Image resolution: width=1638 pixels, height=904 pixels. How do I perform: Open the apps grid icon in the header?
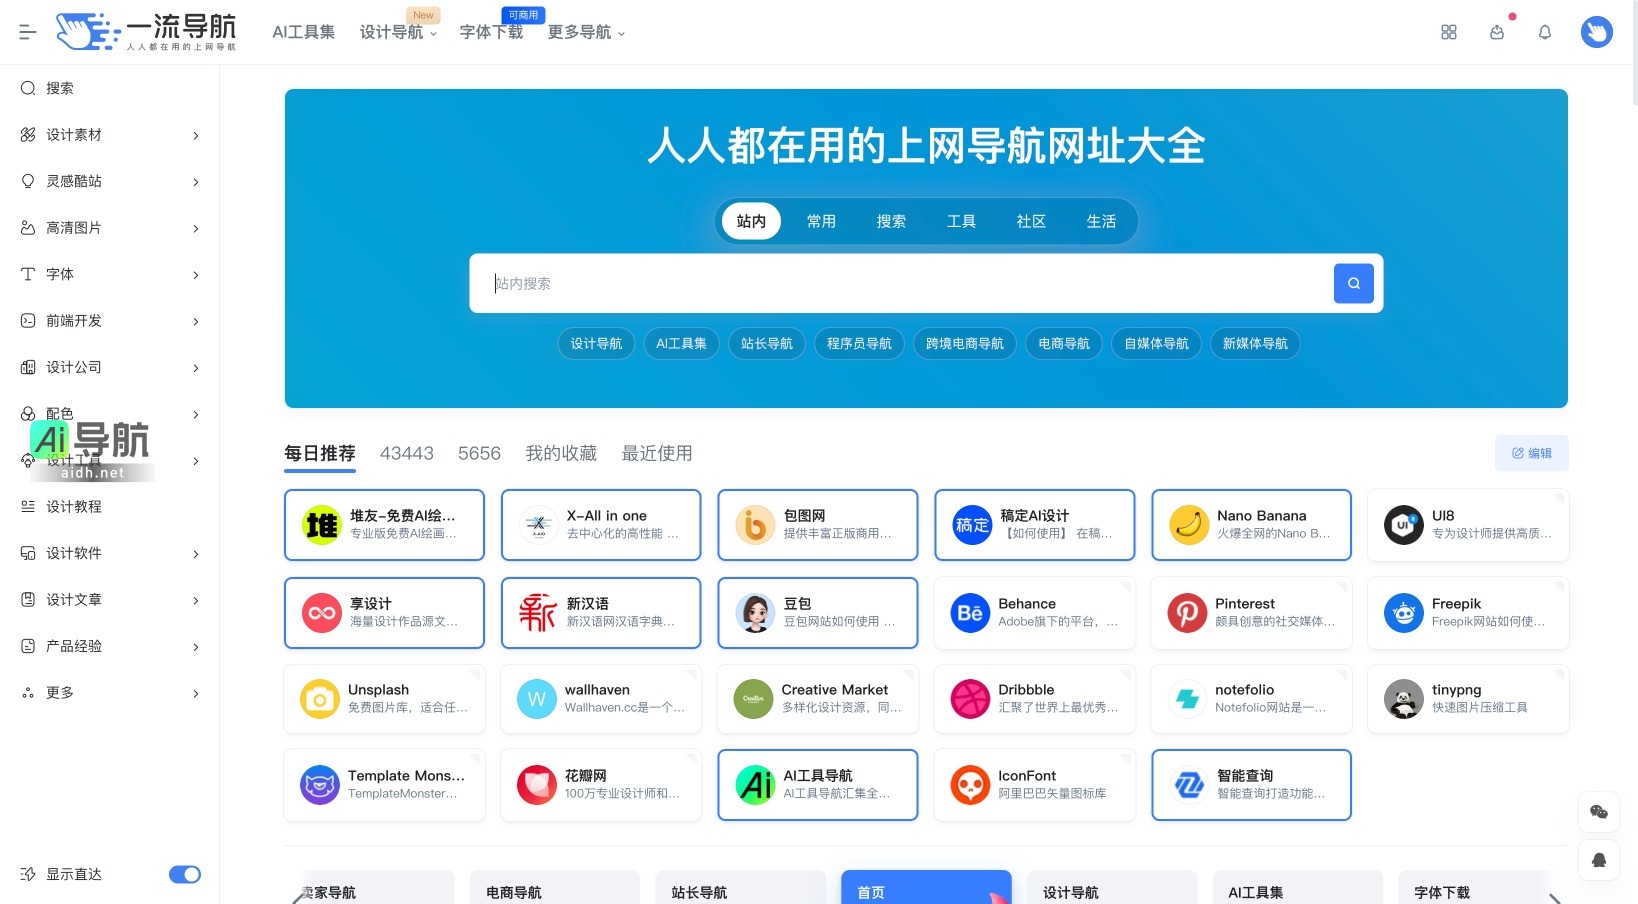point(1448,31)
